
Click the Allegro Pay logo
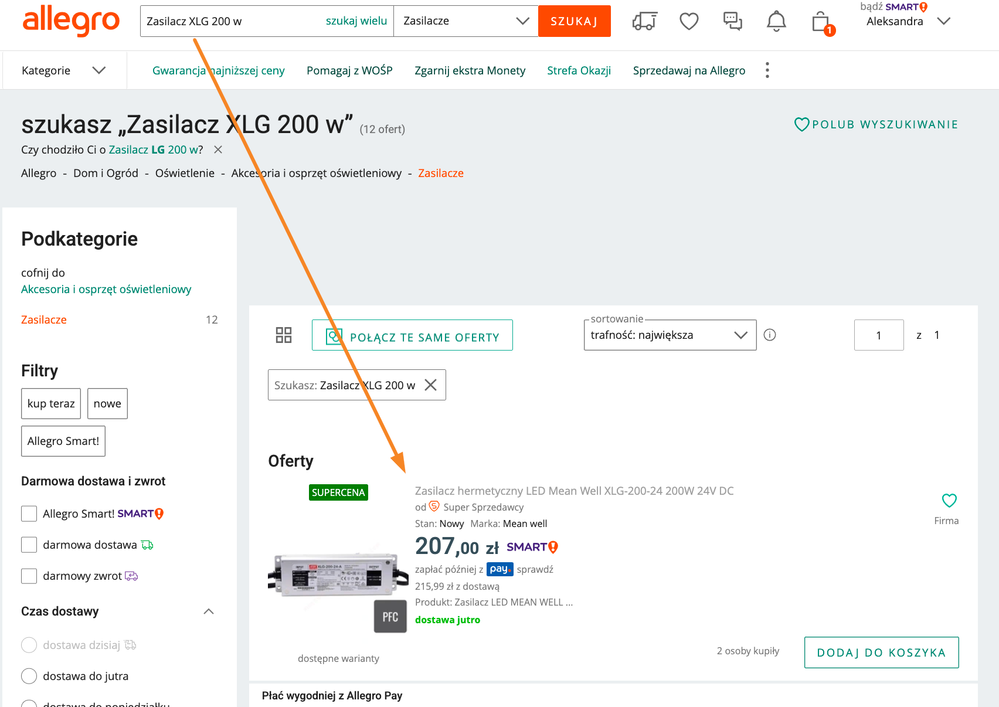(x=500, y=569)
